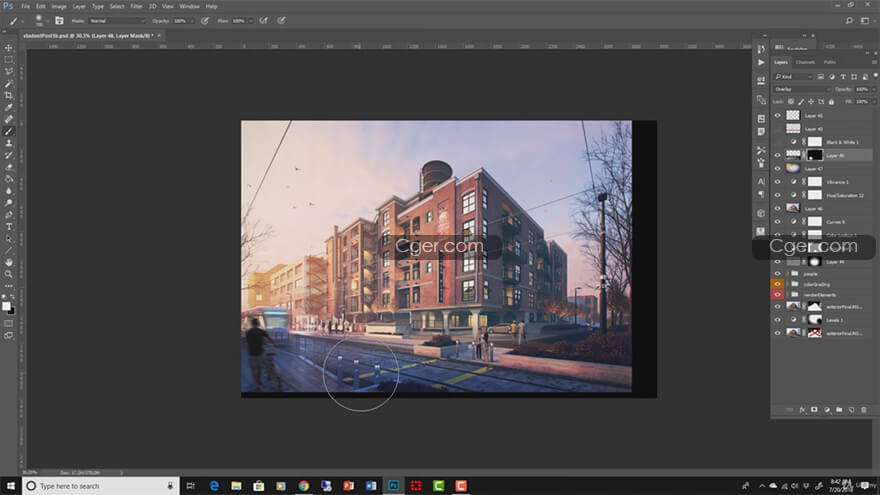Click the foreground color swatch
The image size is (880, 495).
tap(6, 306)
